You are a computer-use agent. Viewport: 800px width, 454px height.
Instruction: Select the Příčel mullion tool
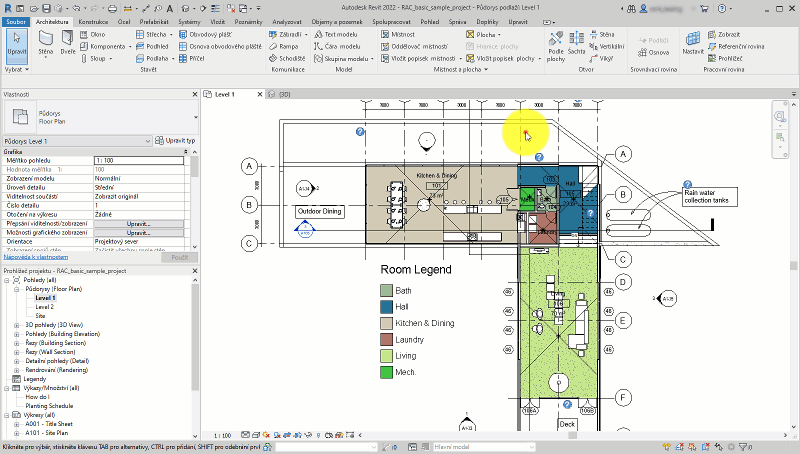192,59
